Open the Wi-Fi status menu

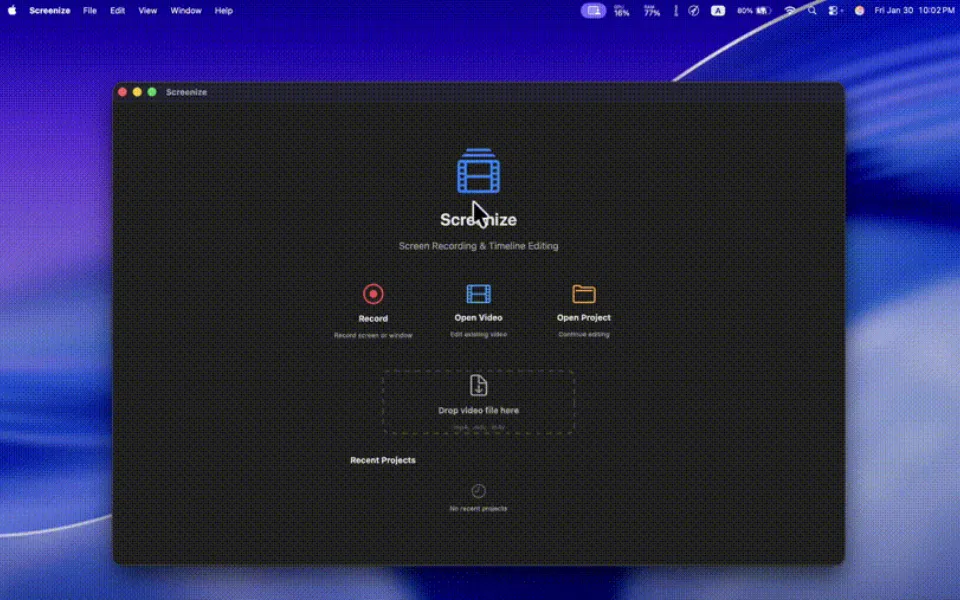click(x=790, y=10)
